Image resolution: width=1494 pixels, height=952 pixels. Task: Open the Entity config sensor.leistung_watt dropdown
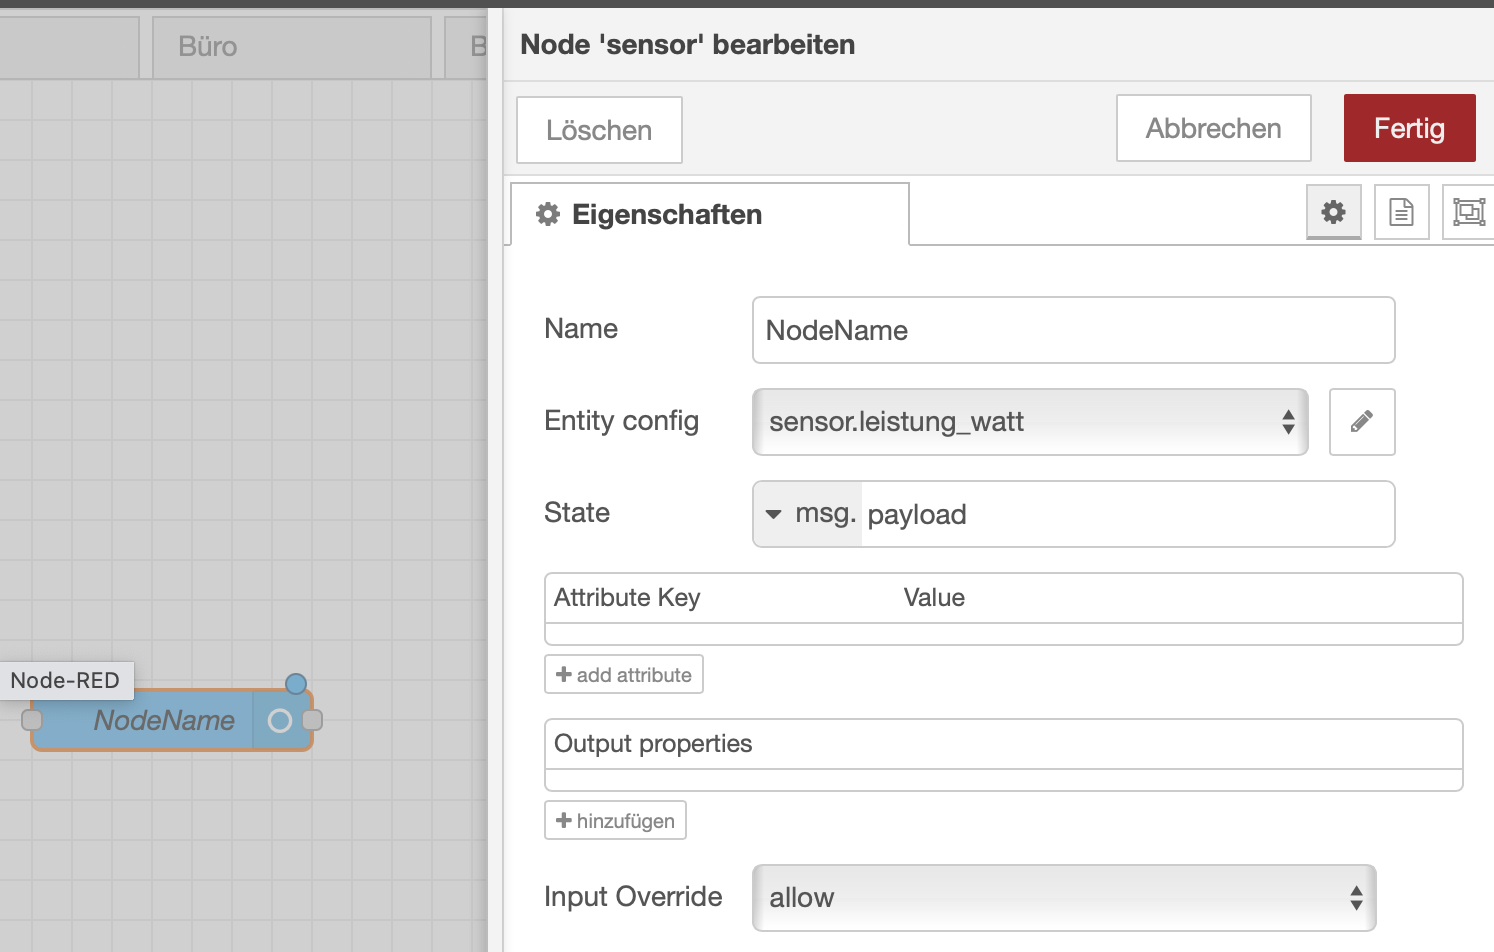tap(1030, 422)
